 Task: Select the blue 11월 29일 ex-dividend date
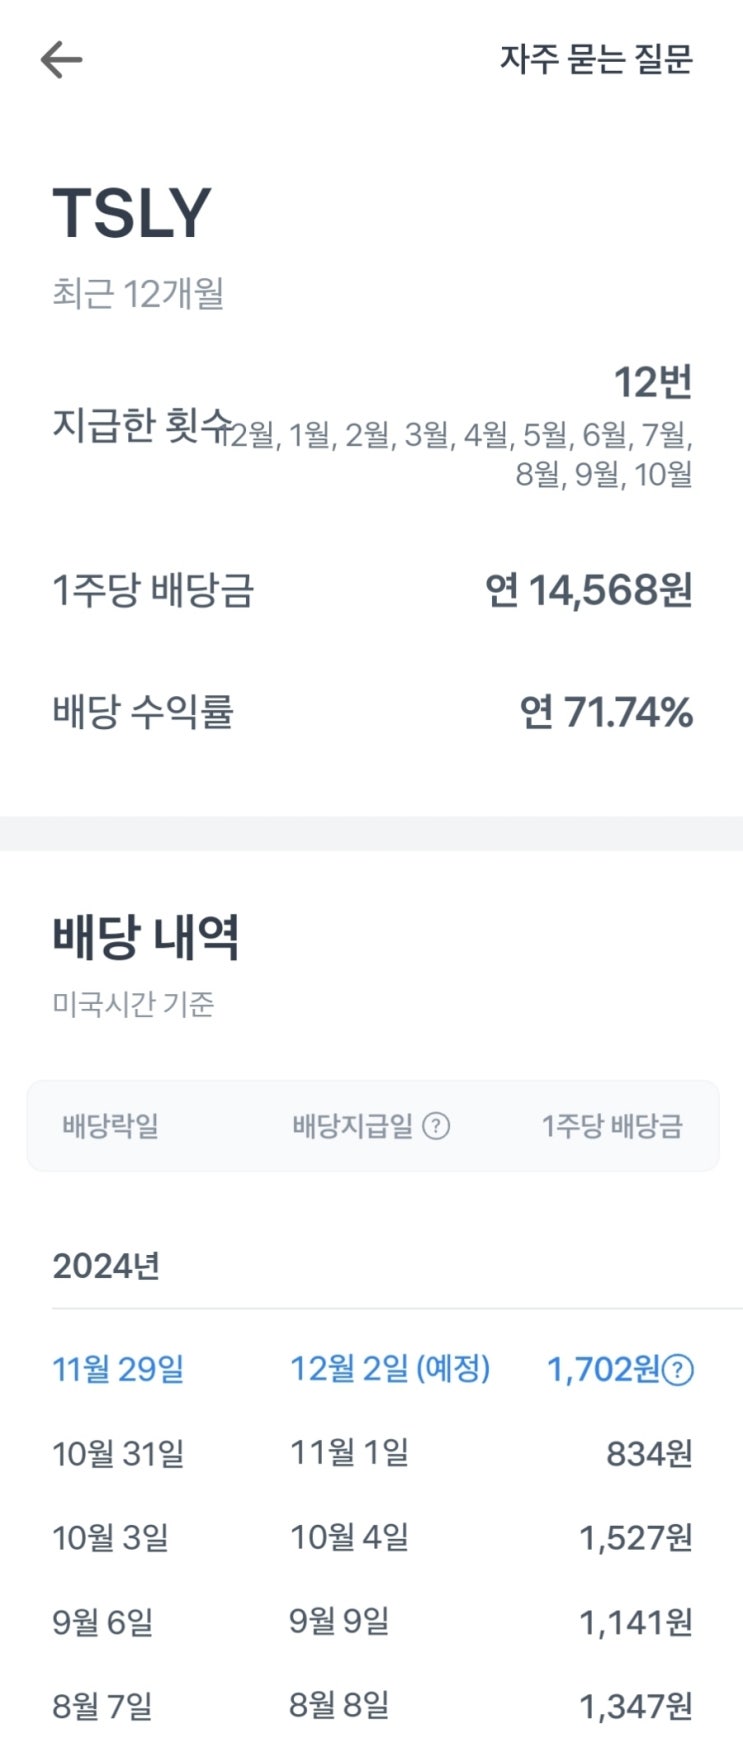[x=117, y=1370]
